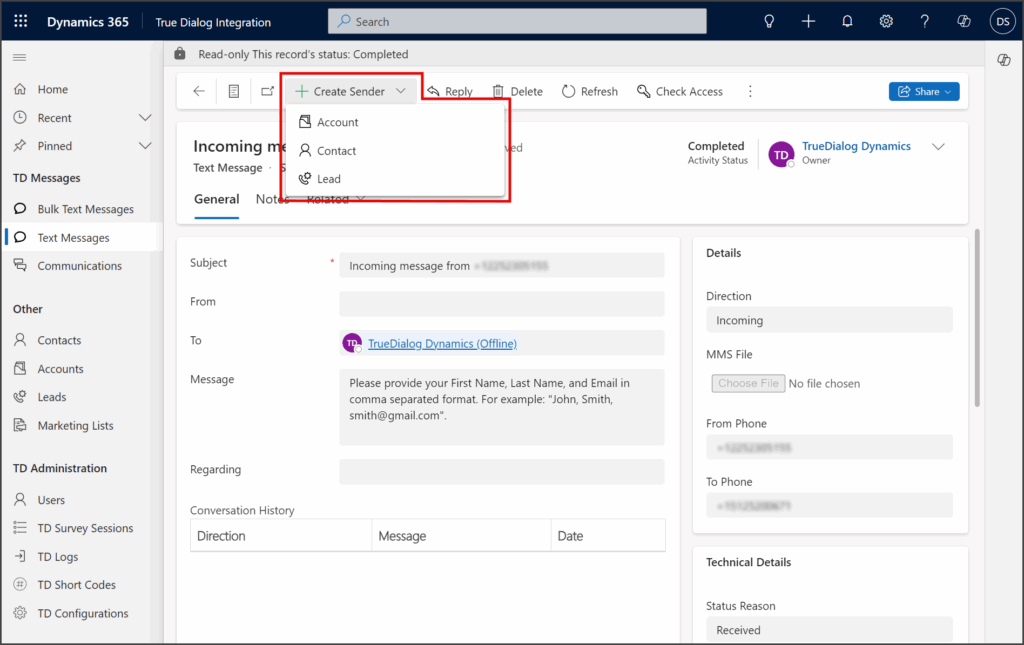
Task: Click the TD owner avatar in header
Action: click(x=781, y=155)
